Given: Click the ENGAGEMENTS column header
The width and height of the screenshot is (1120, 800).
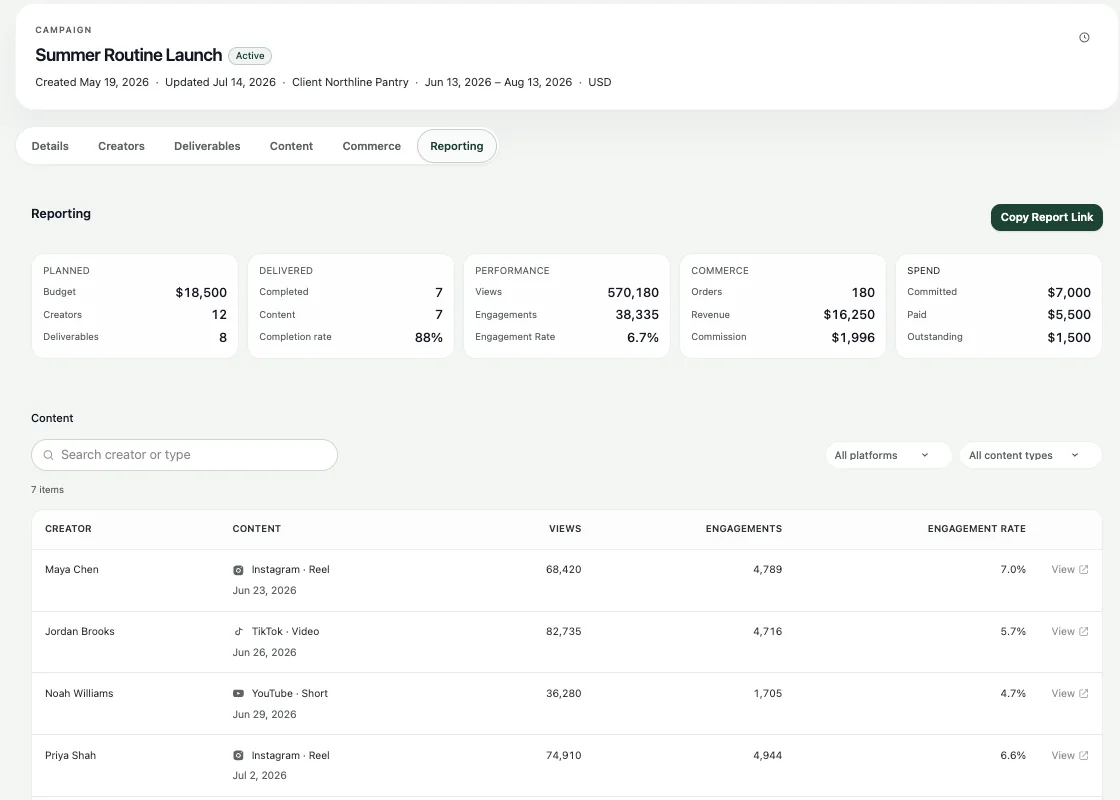Looking at the screenshot, I should point(744,529).
